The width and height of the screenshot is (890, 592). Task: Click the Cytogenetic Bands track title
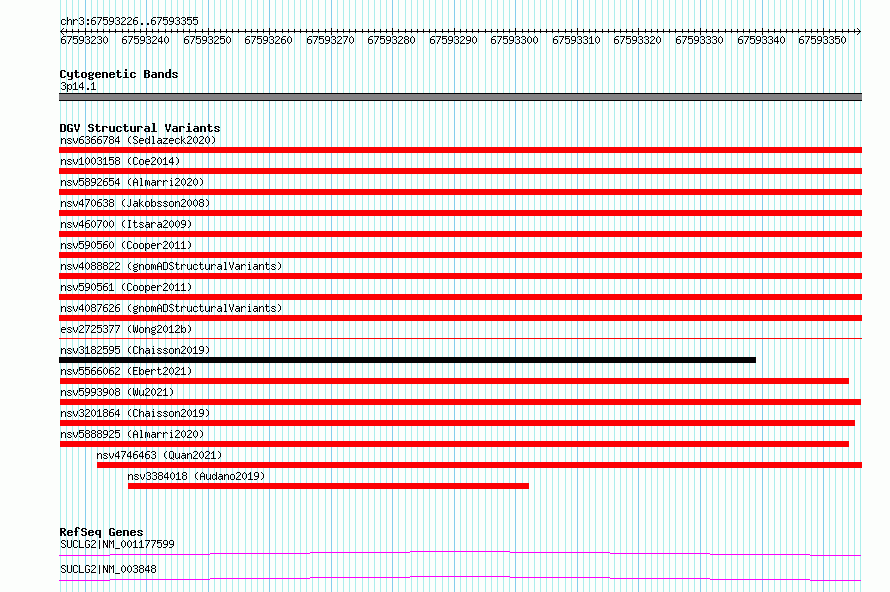119,74
